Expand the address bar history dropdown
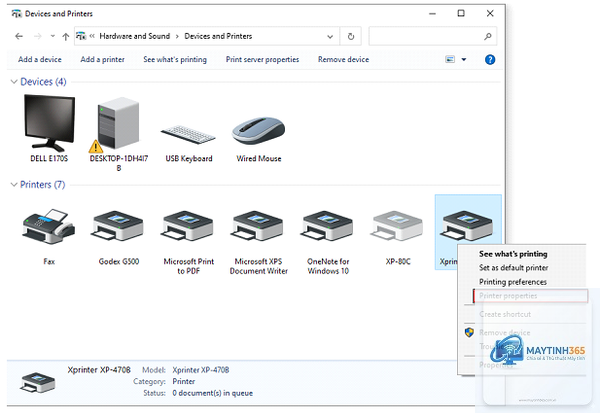This screenshot has width=600, height=413. click(x=330, y=37)
